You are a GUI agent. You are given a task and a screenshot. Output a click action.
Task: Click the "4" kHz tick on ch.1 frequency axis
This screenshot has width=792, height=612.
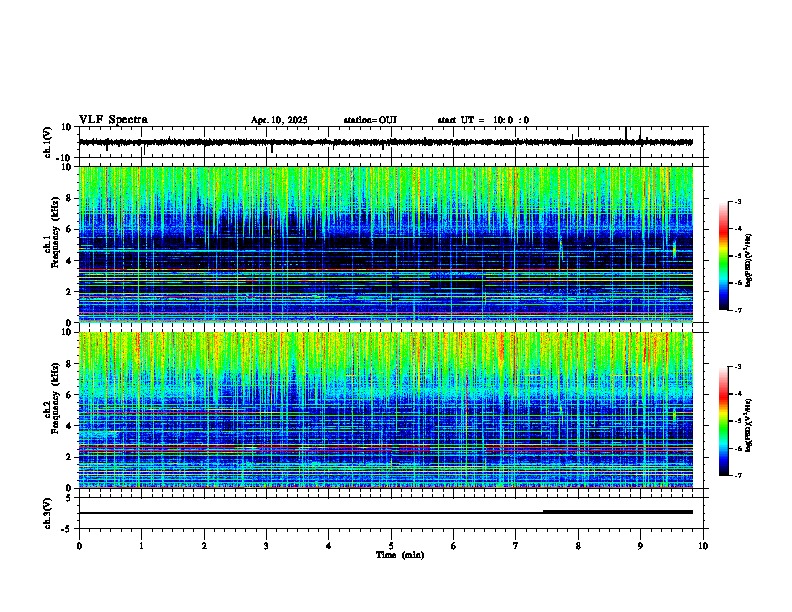tap(70, 261)
